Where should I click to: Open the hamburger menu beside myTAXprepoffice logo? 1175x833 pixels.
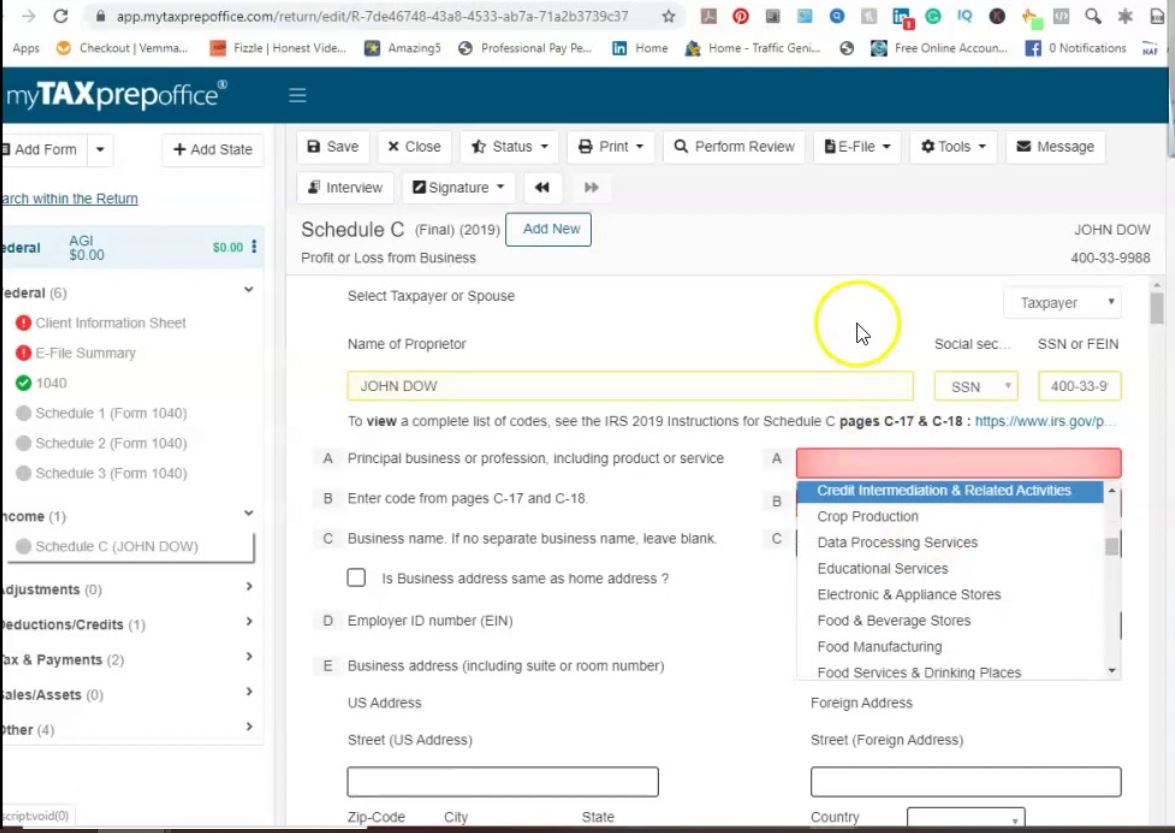click(x=297, y=95)
